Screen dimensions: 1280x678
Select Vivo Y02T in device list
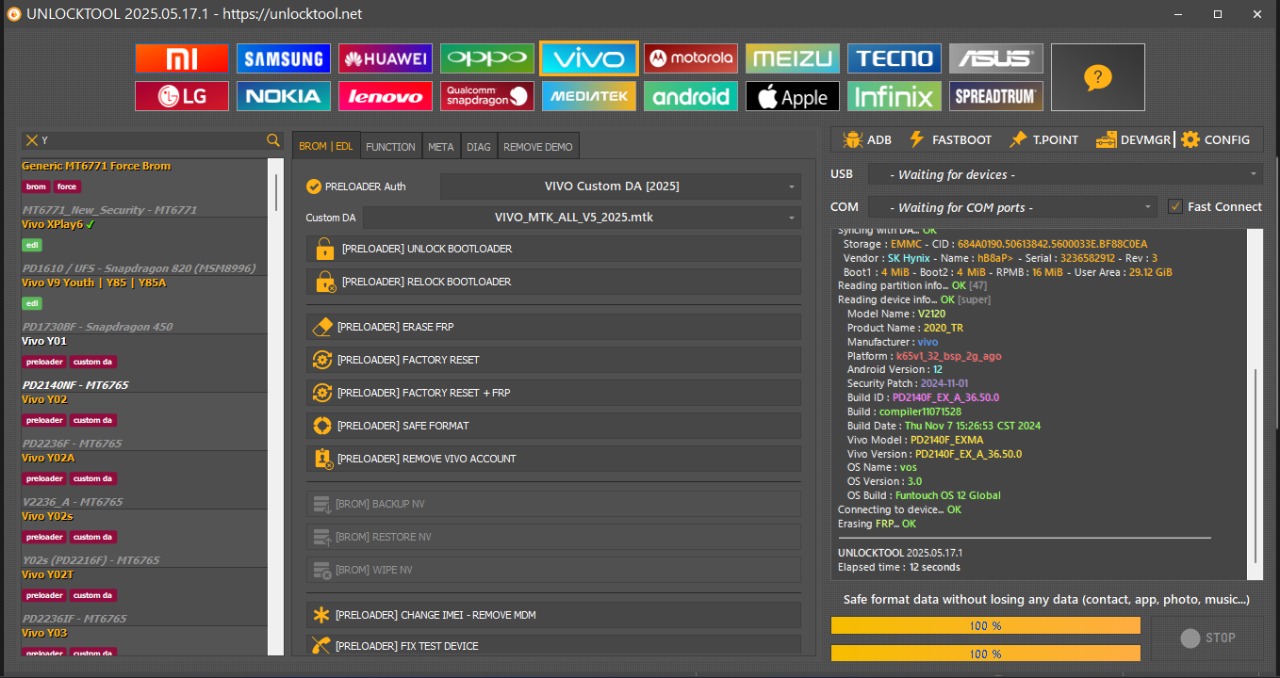[x=144, y=596]
